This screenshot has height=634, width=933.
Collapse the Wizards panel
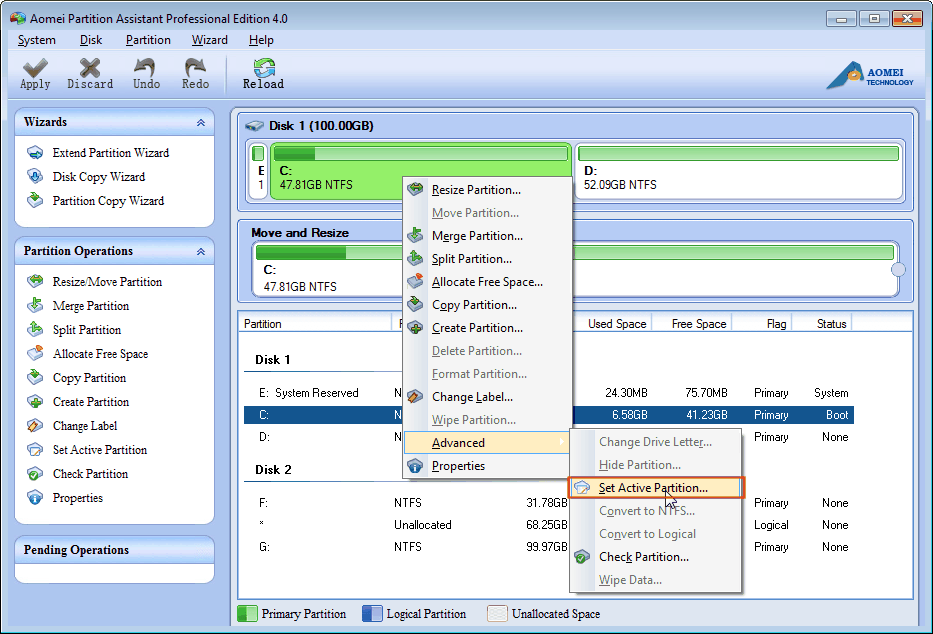click(x=201, y=123)
